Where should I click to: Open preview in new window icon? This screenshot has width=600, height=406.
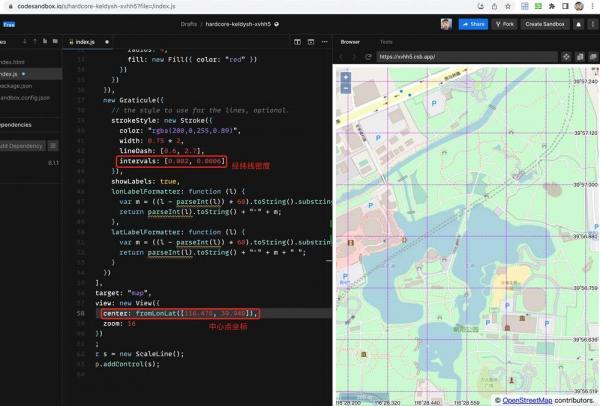coord(591,57)
